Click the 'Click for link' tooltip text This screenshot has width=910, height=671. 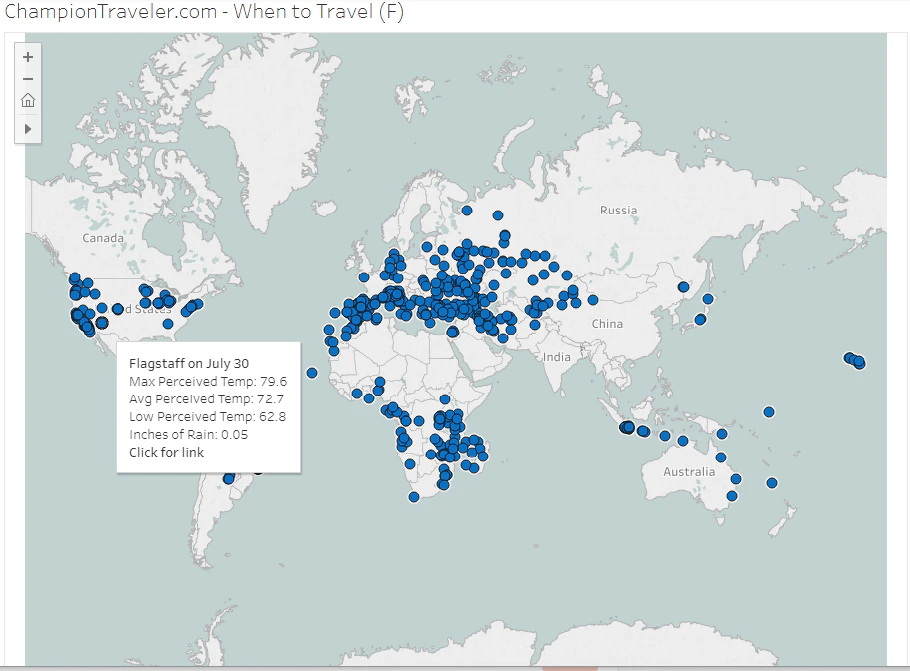[x=167, y=453]
